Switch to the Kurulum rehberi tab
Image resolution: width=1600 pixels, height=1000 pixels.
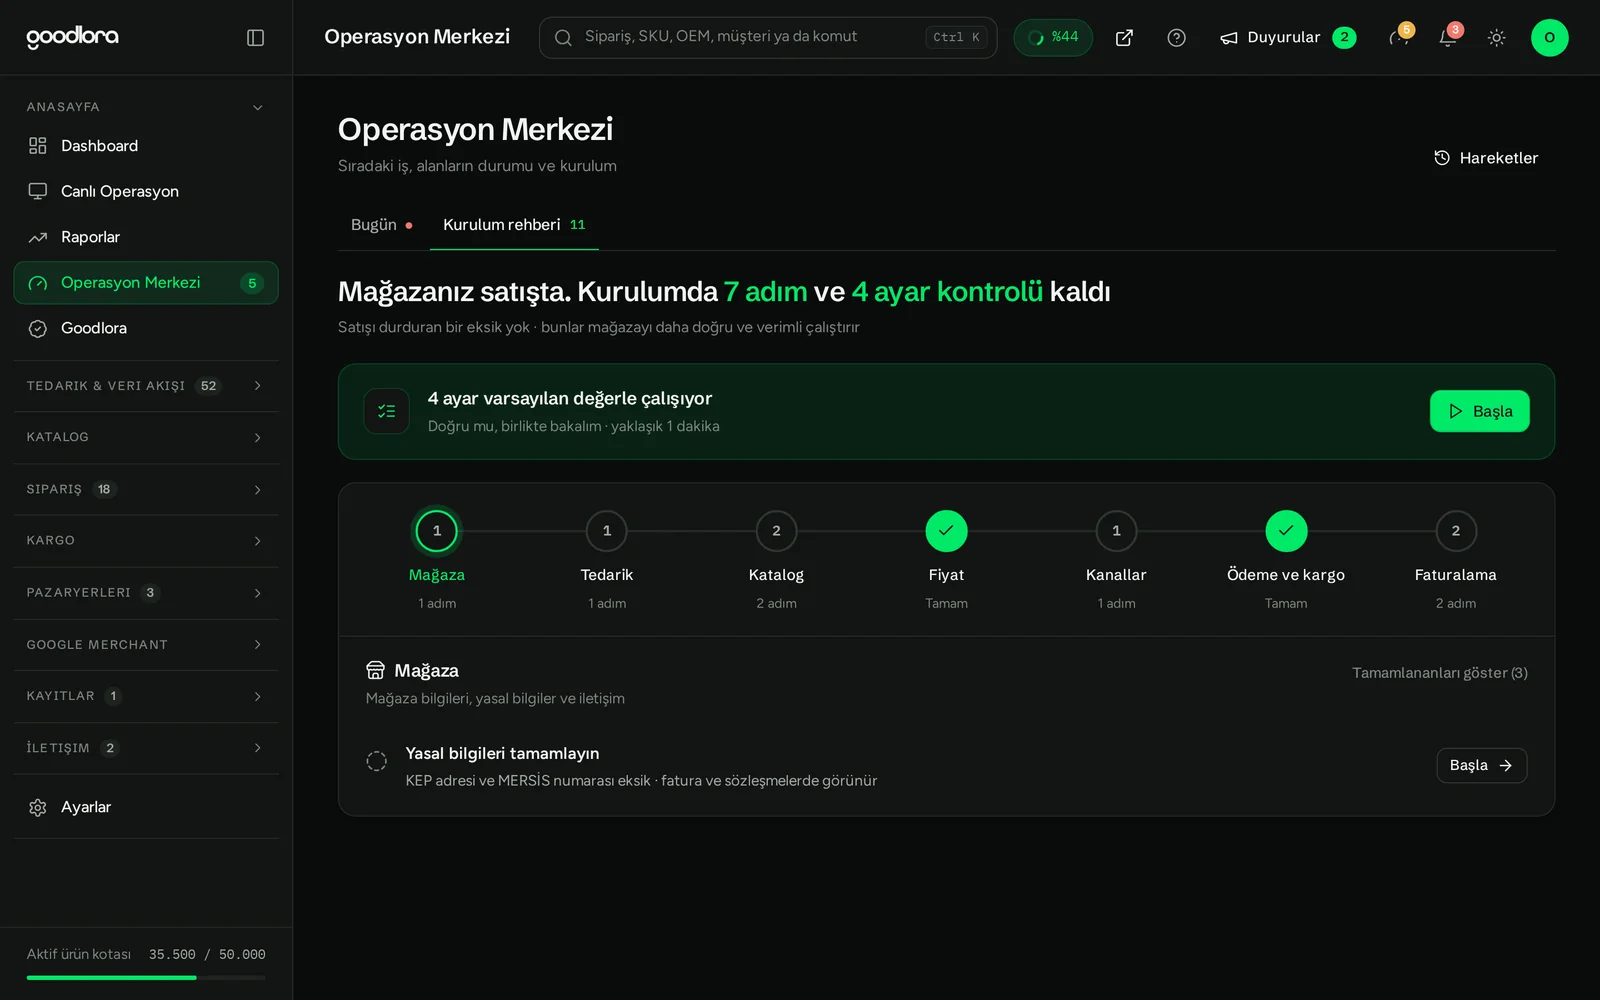tap(514, 225)
